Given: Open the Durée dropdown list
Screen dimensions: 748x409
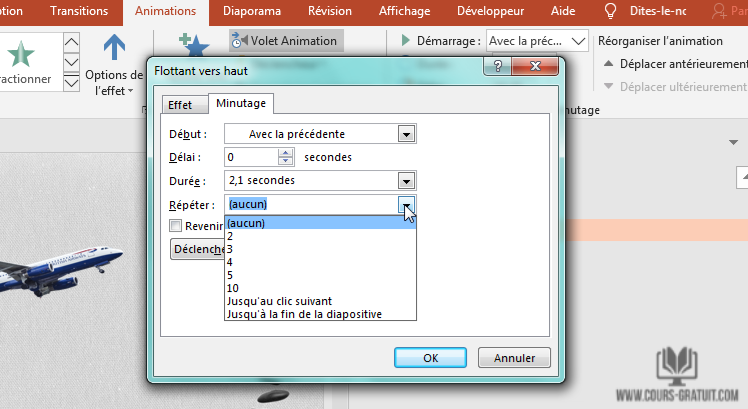Looking at the screenshot, I should [406, 181].
